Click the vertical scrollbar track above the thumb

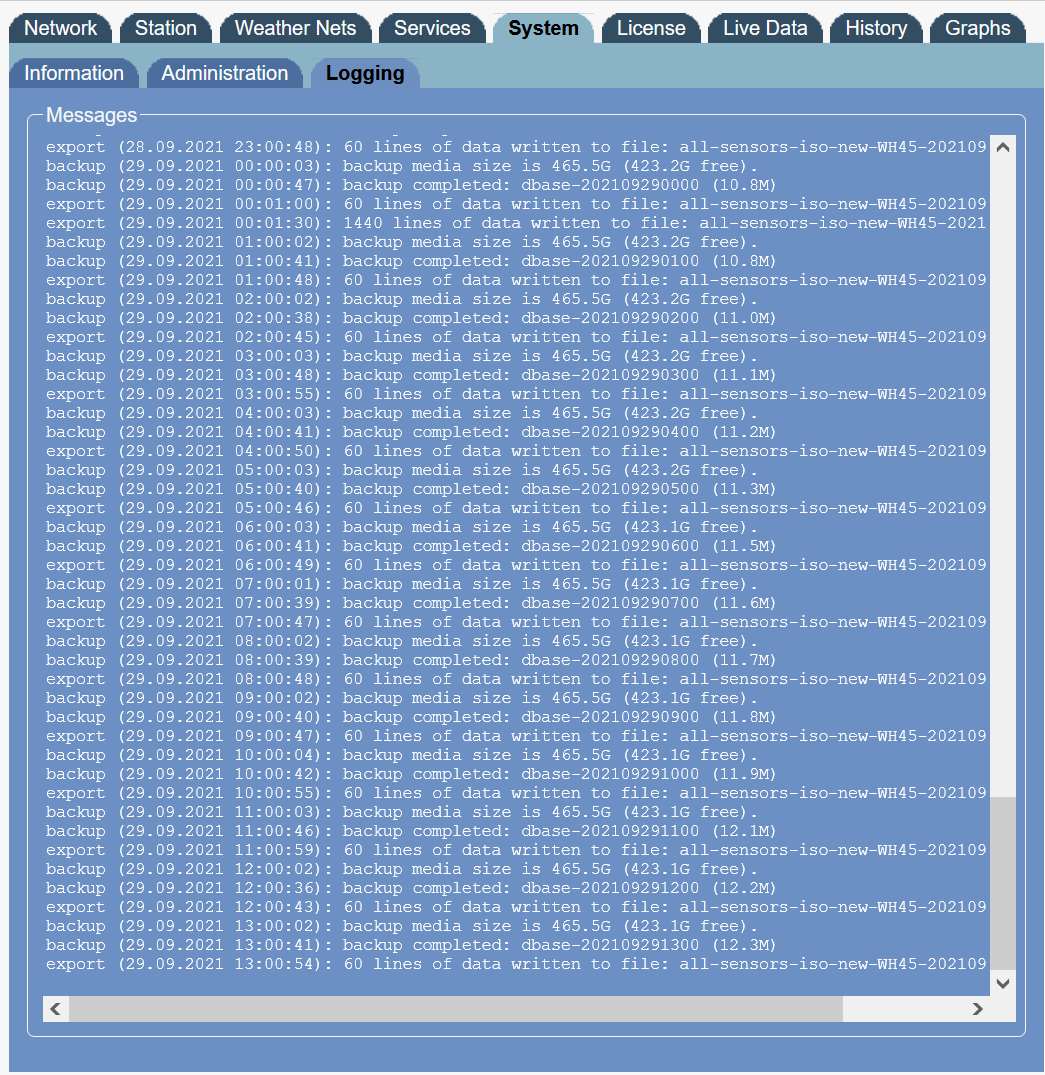(x=1002, y=478)
